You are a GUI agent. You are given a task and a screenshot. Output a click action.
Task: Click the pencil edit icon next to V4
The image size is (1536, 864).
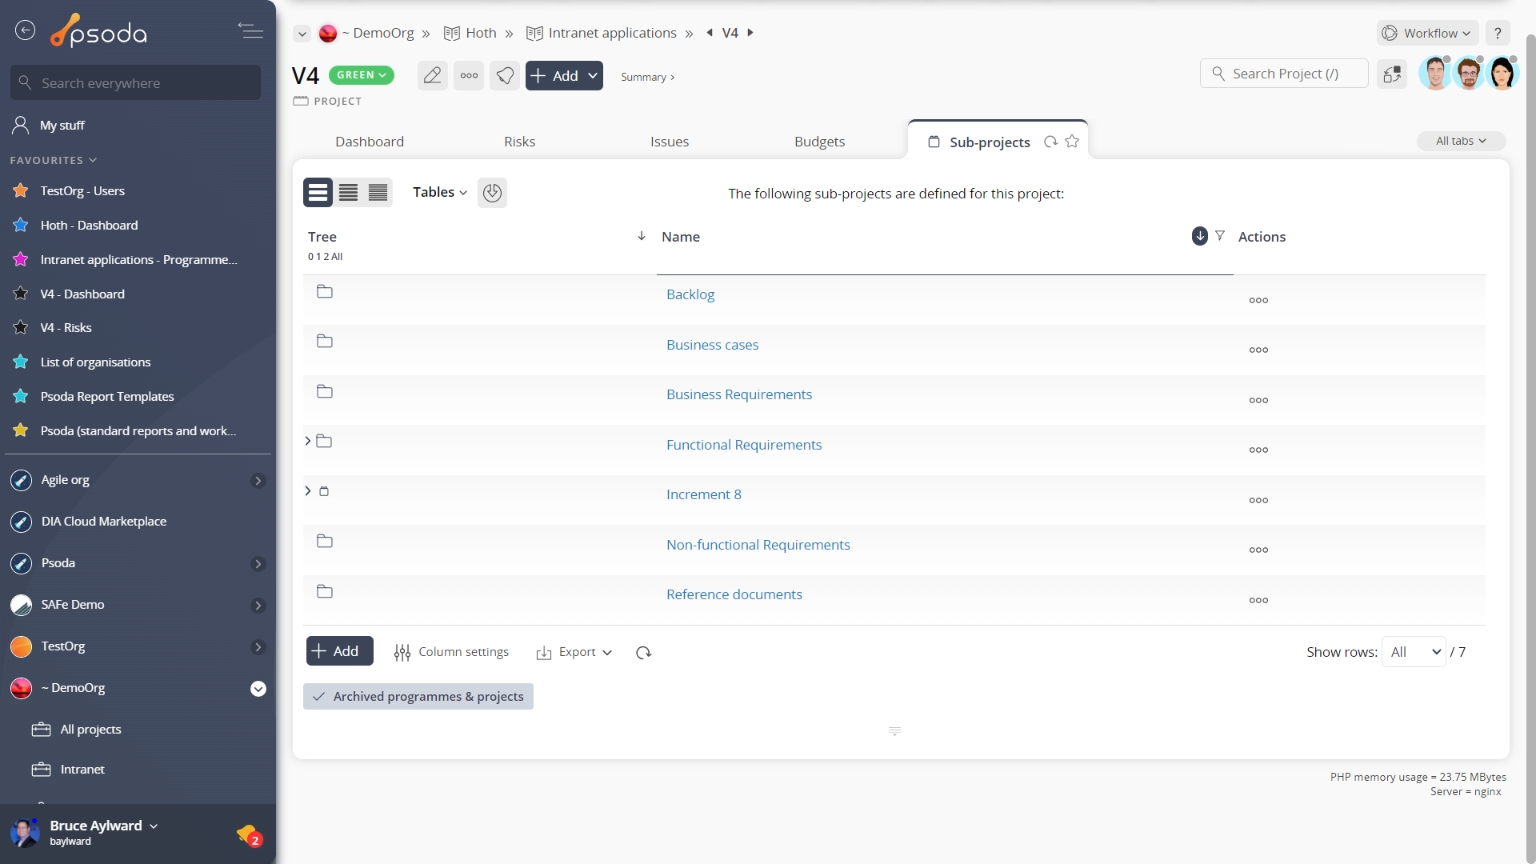coord(432,75)
